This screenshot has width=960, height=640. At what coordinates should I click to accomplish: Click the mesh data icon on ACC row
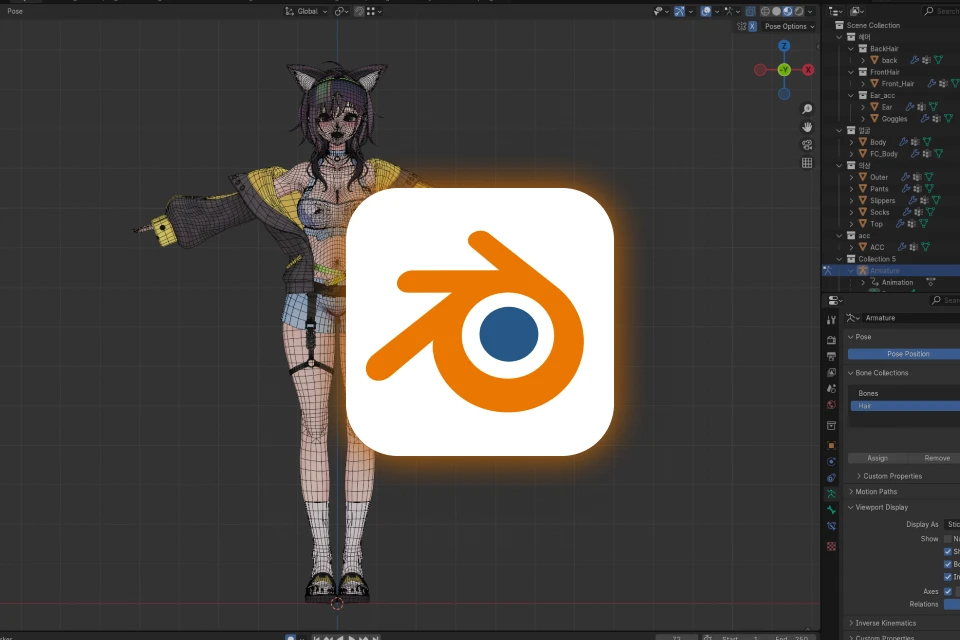pyautogui.click(x=925, y=247)
